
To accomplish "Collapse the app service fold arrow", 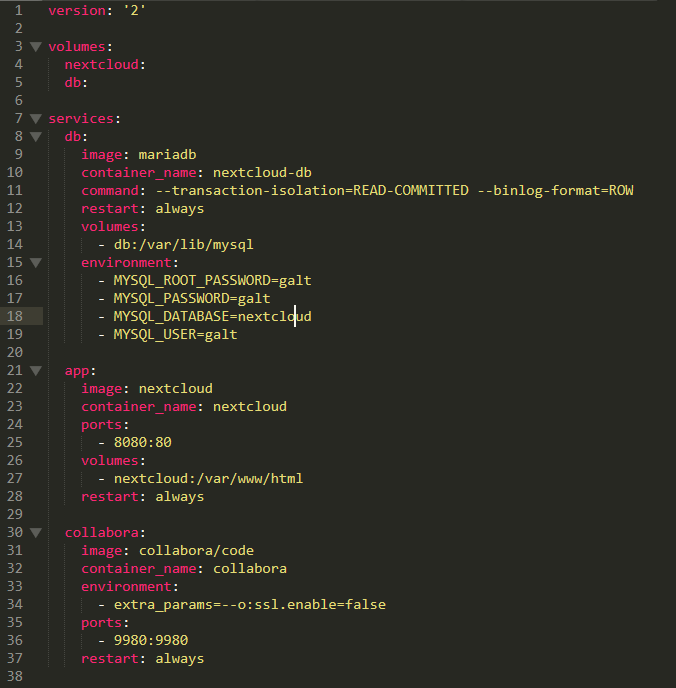I will [x=36, y=371].
